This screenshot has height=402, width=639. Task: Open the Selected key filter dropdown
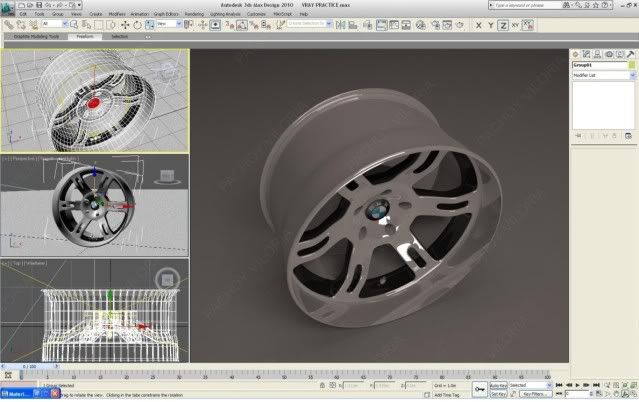(x=530, y=385)
